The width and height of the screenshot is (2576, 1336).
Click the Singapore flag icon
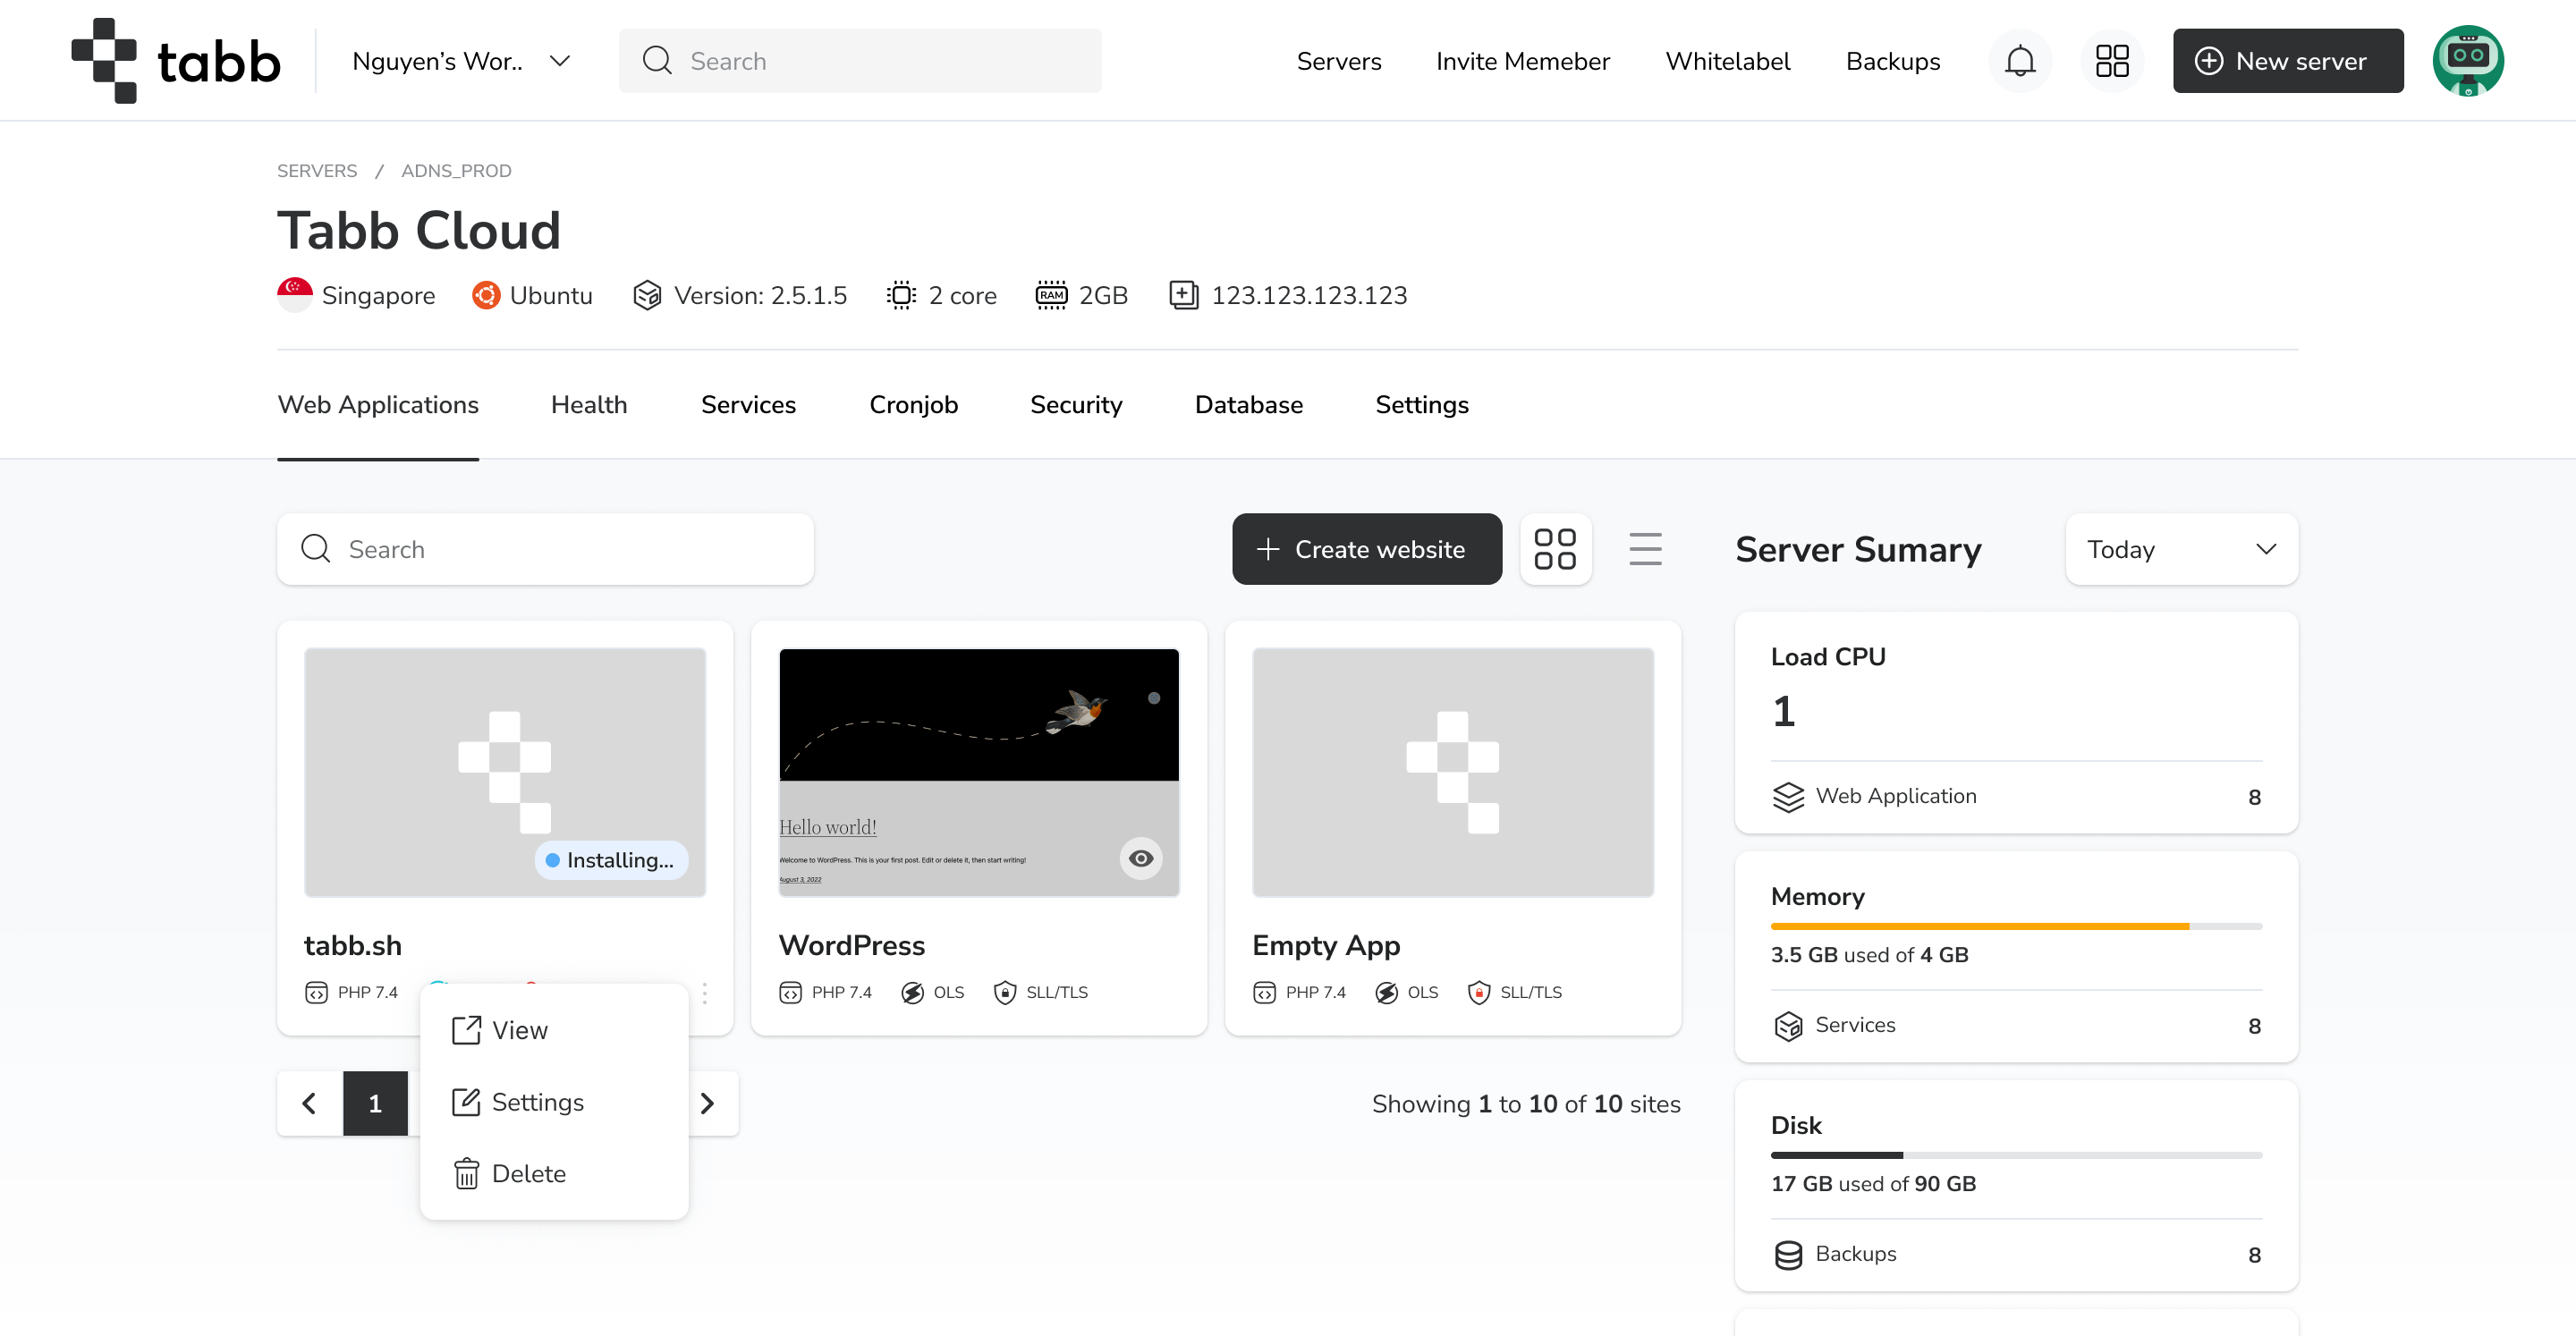click(294, 295)
